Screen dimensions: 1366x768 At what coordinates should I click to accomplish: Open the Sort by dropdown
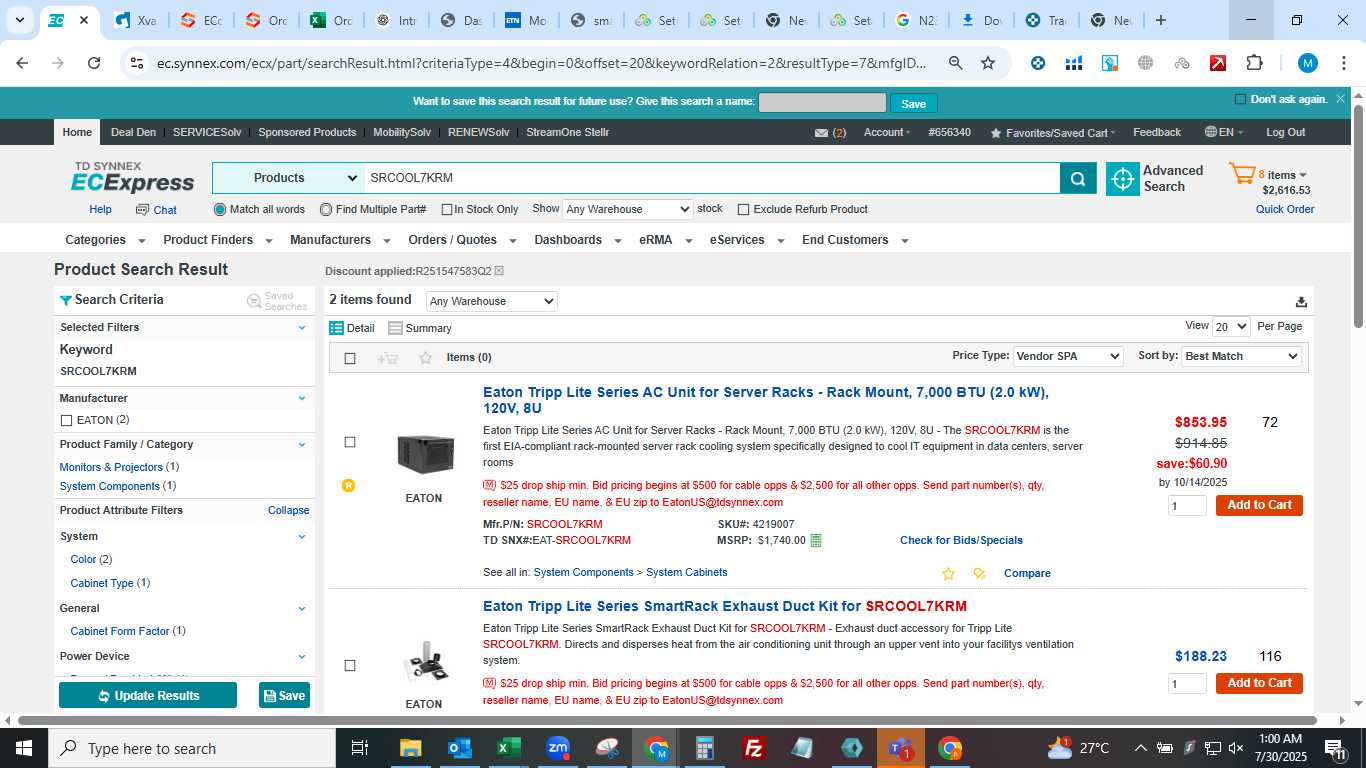(x=1241, y=356)
